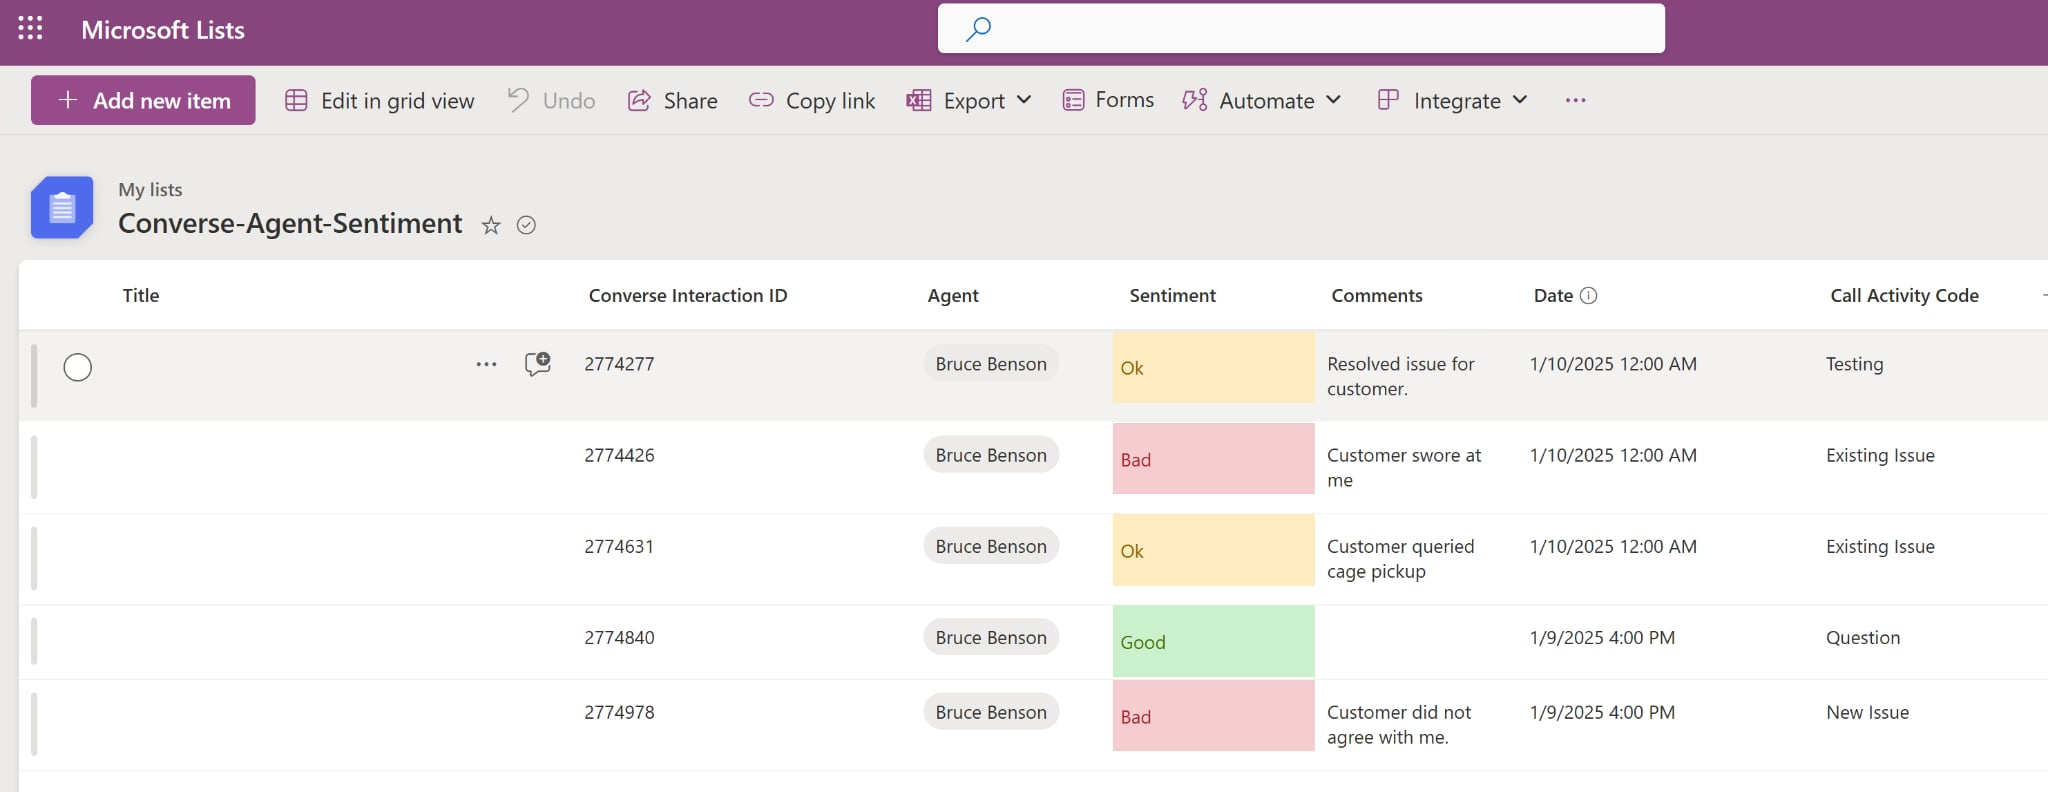Open the Forms command

point(1108,100)
